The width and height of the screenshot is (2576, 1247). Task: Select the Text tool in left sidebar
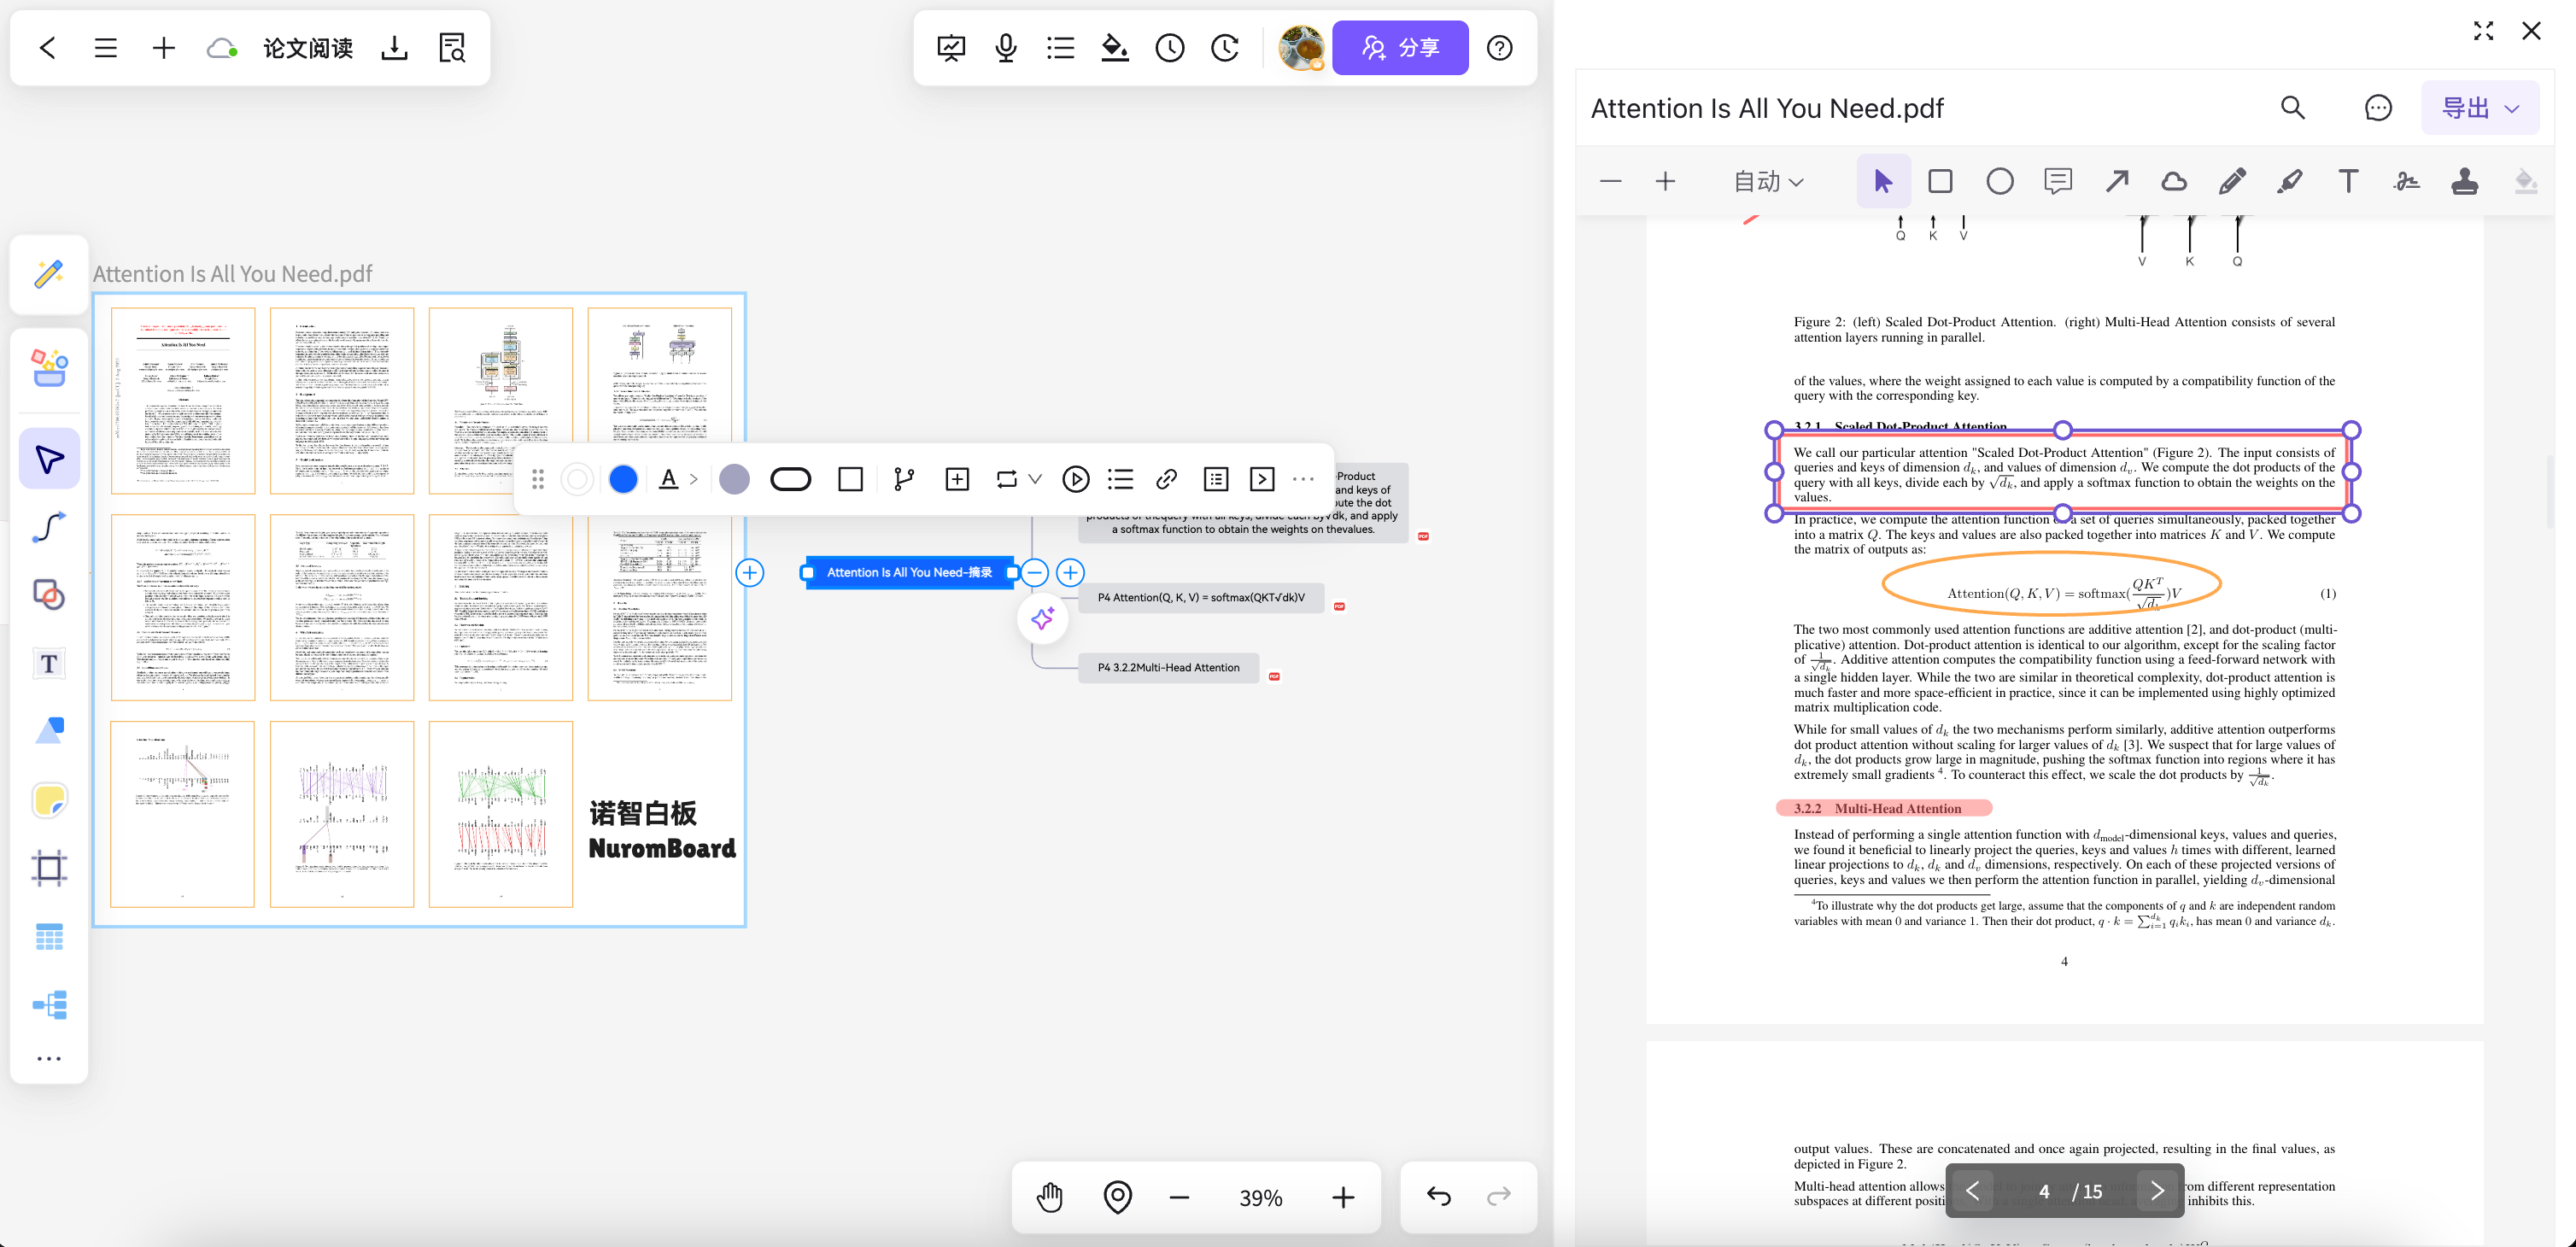coord(49,663)
